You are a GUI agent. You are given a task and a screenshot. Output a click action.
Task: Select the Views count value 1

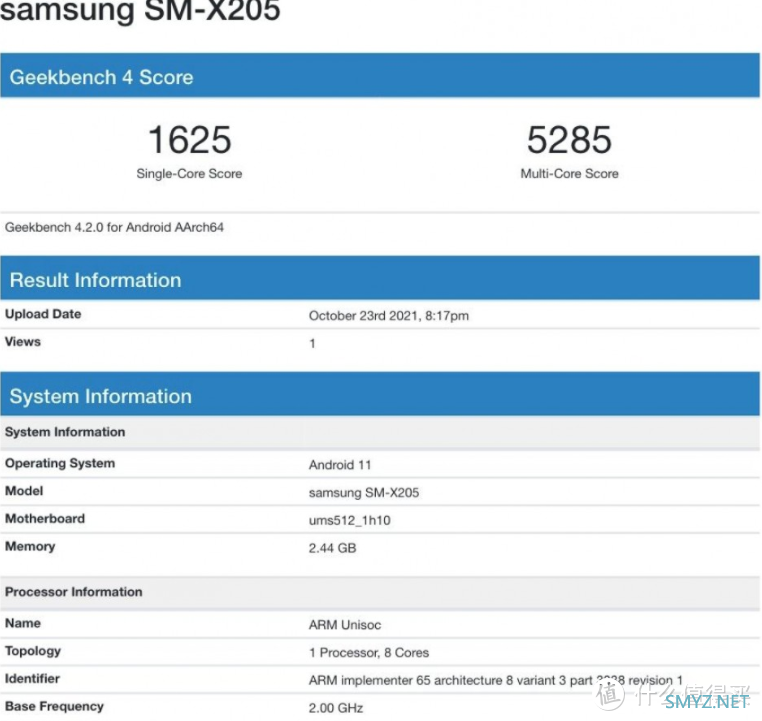coord(312,343)
